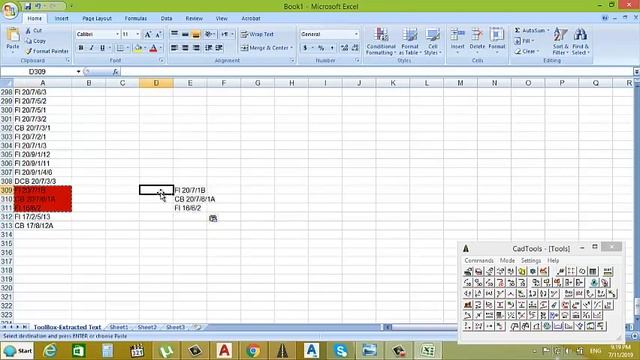Cut the selected cells

click(33, 31)
